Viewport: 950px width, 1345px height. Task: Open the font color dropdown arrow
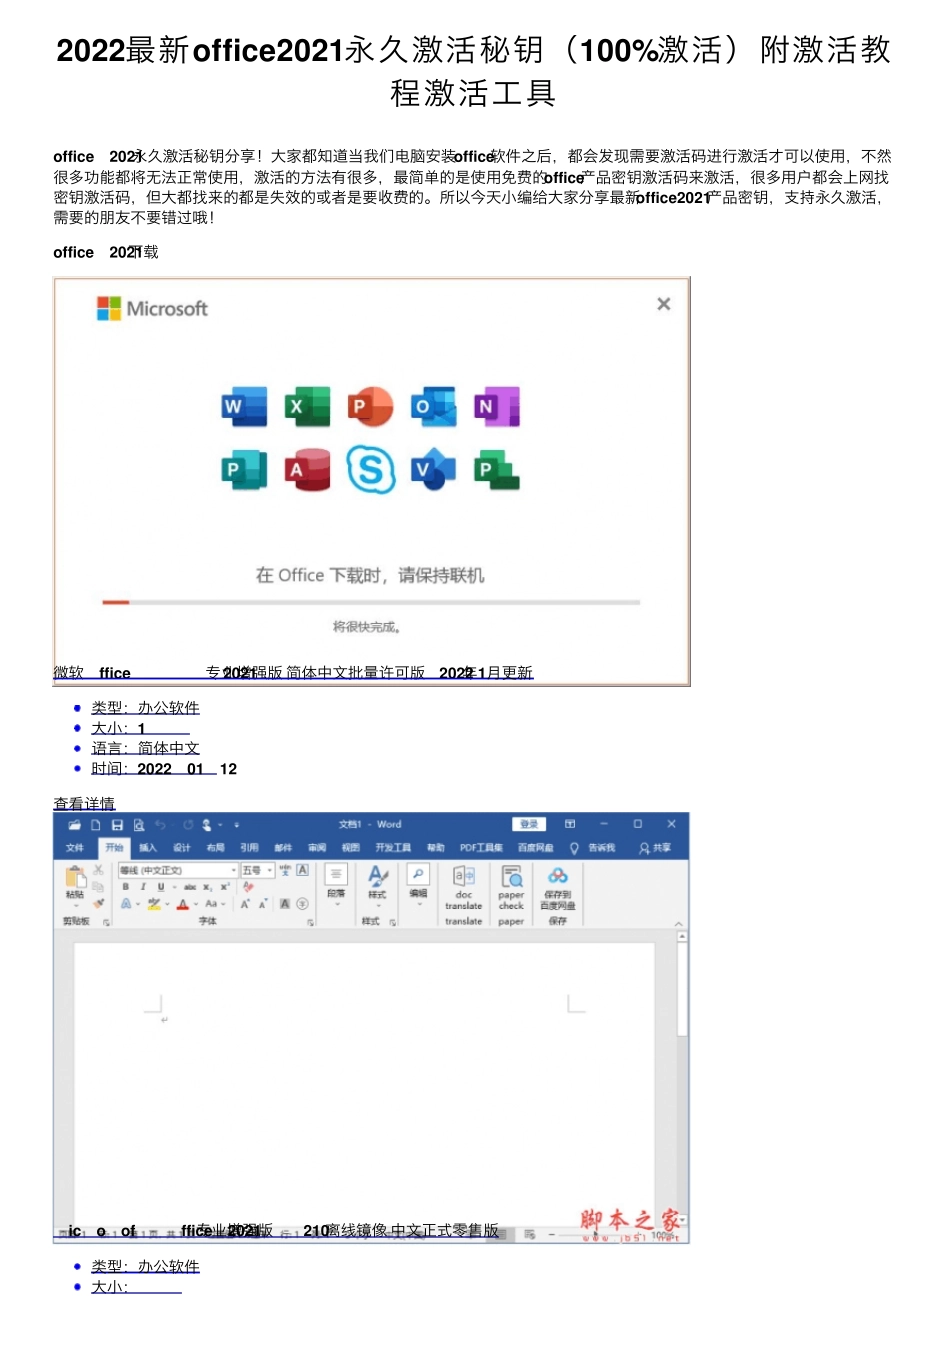click(196, 903)
